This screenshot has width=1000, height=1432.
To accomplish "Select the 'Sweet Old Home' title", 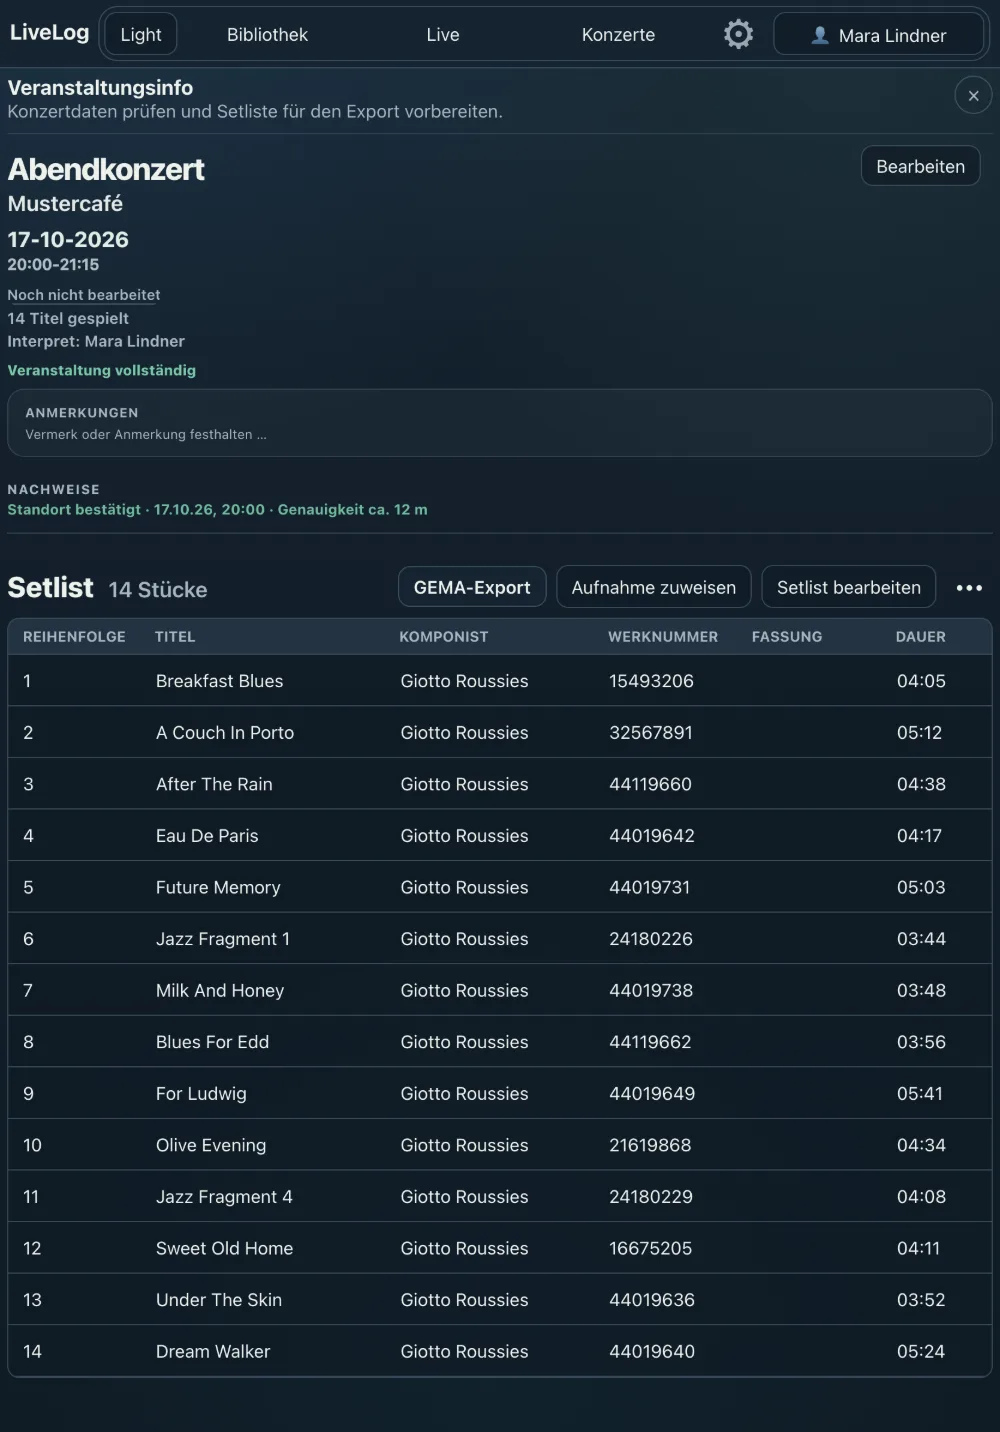I will tap(225, 1249).
